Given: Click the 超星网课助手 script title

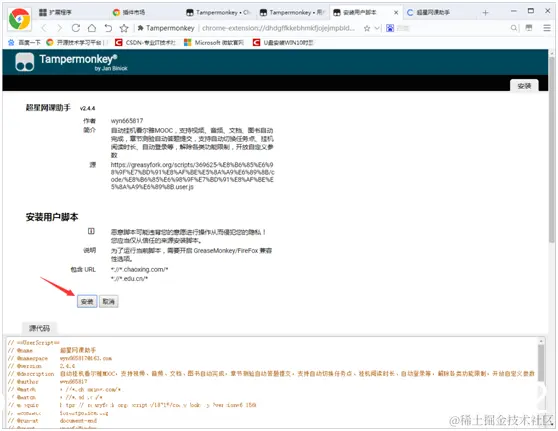Looking at the screenshot, I should pyautogui.click(x=48, y=108).
